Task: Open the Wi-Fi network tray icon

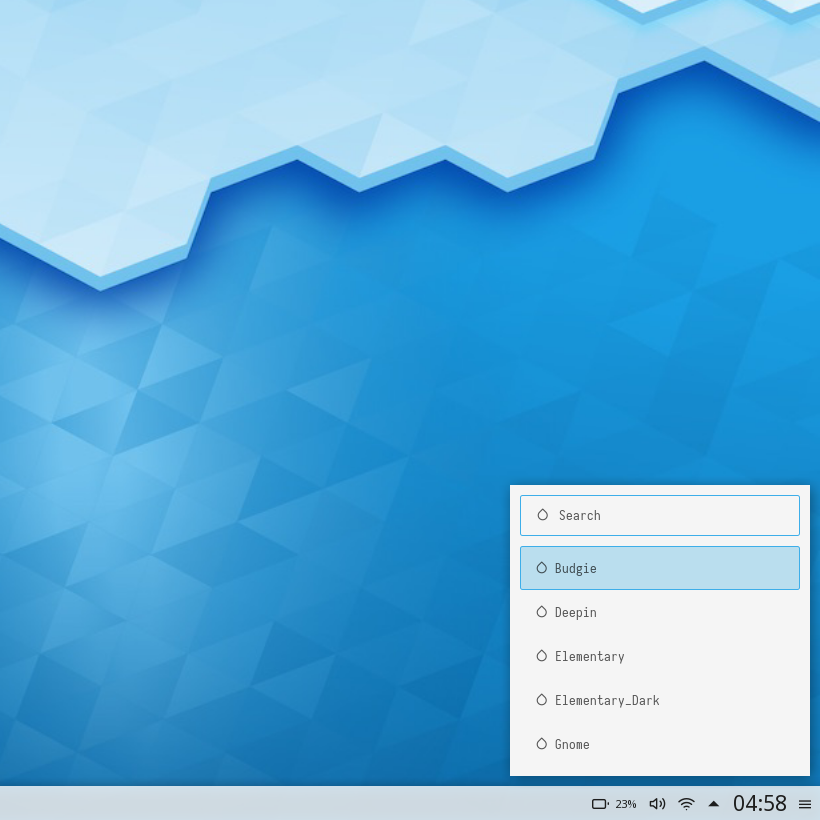Action: (x=686, y=804)
